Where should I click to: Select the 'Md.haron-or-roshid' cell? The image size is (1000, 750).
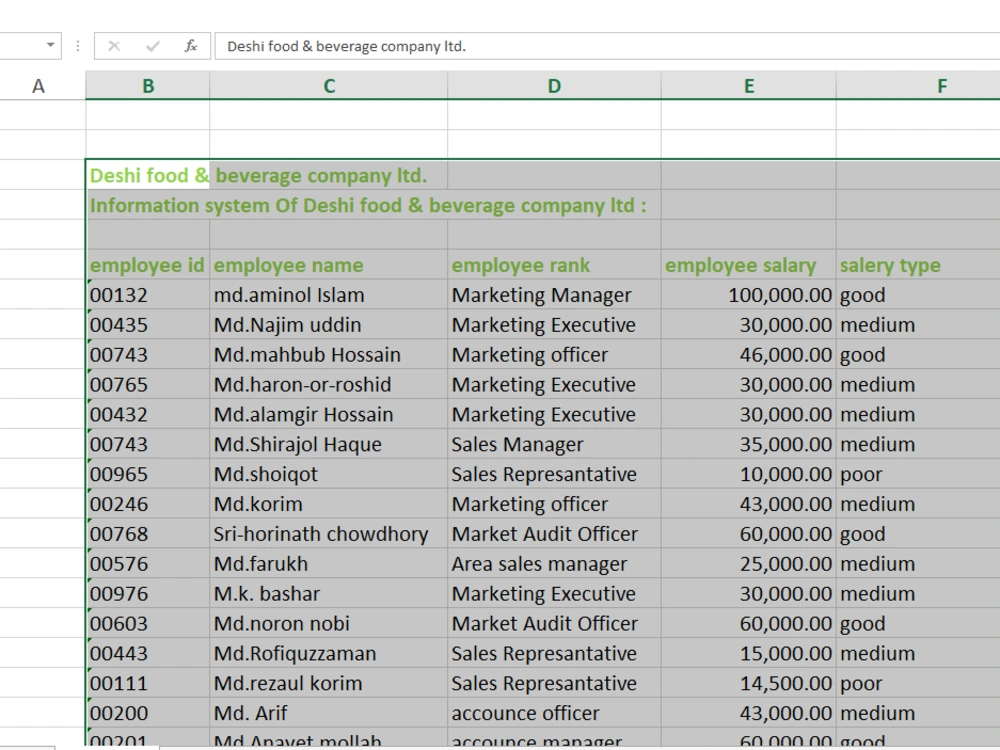tap(329, 385)
